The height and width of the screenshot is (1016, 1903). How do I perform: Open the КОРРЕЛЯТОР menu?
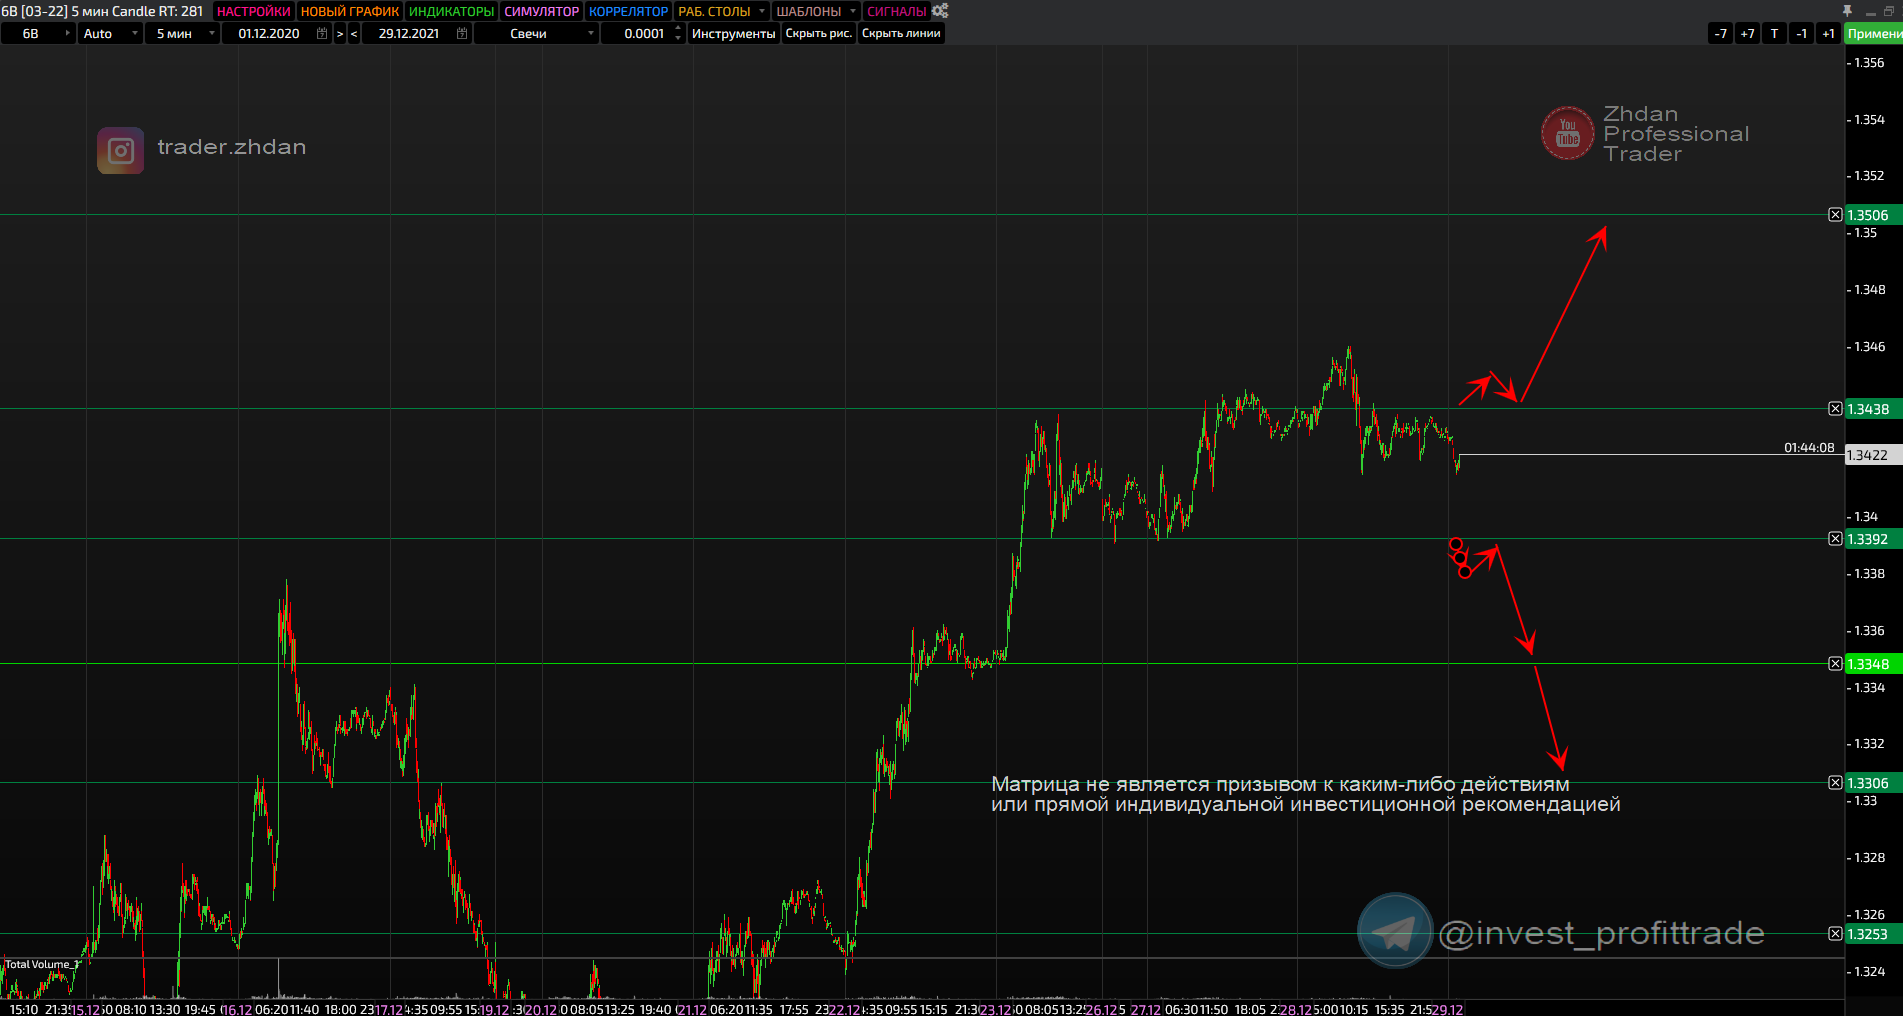(x=628, y=11)
